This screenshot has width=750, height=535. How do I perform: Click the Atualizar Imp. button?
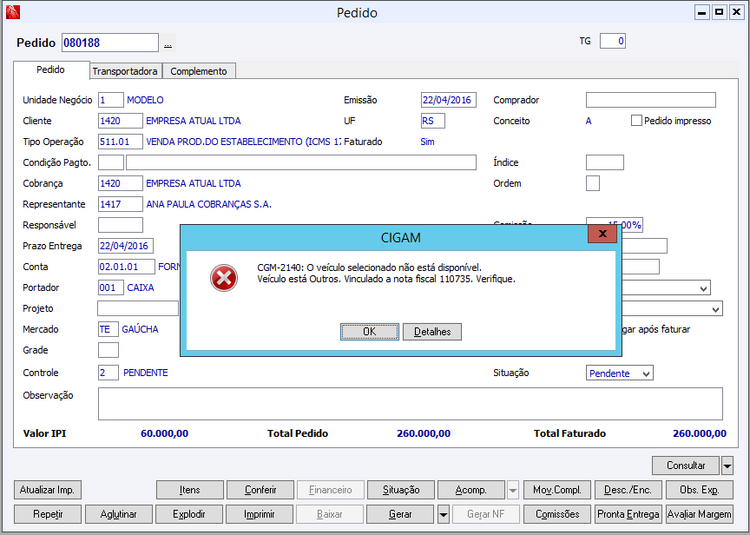pyautogui.click(x=47, y=490)
